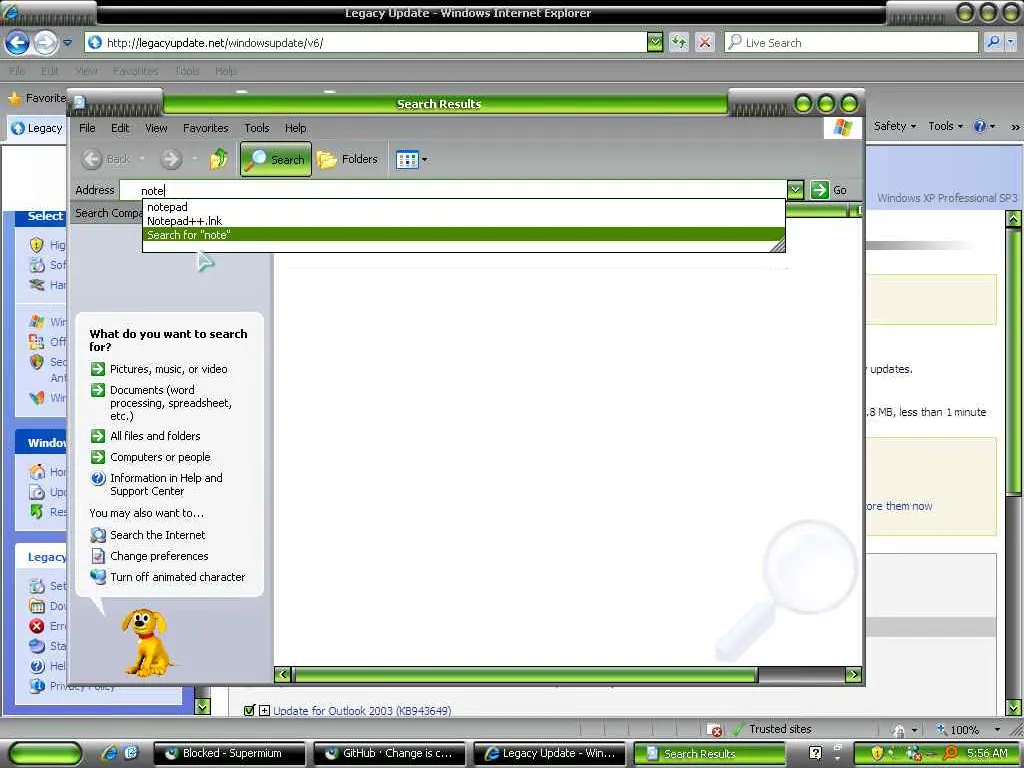
Task: Open Help menu in Search Results window
Action: (295, 128)
